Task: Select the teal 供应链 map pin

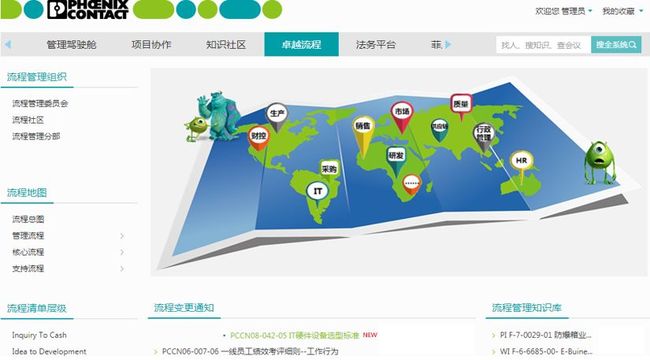Action: pyautogui.click(x=439, y=129)
